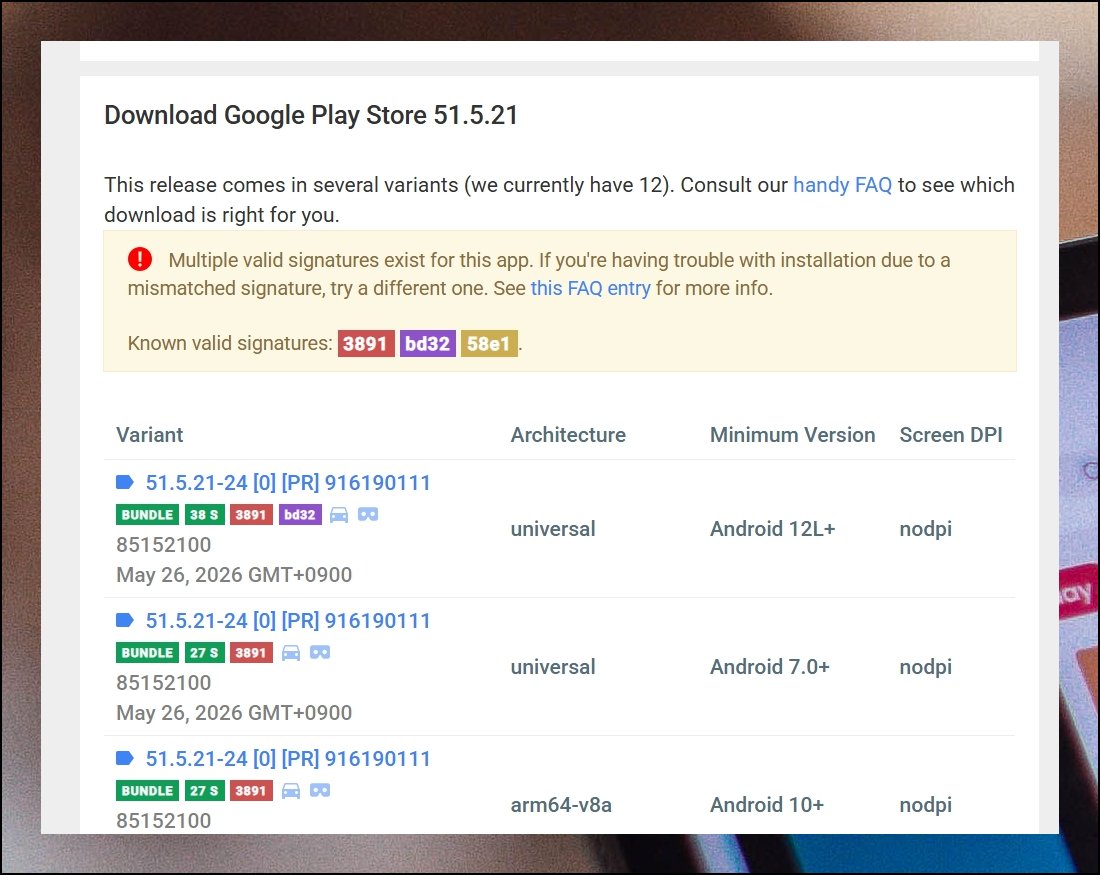This screenshot has width=1100, height=875.
Task: Click the Minimum Version column header
Action: 793,435
